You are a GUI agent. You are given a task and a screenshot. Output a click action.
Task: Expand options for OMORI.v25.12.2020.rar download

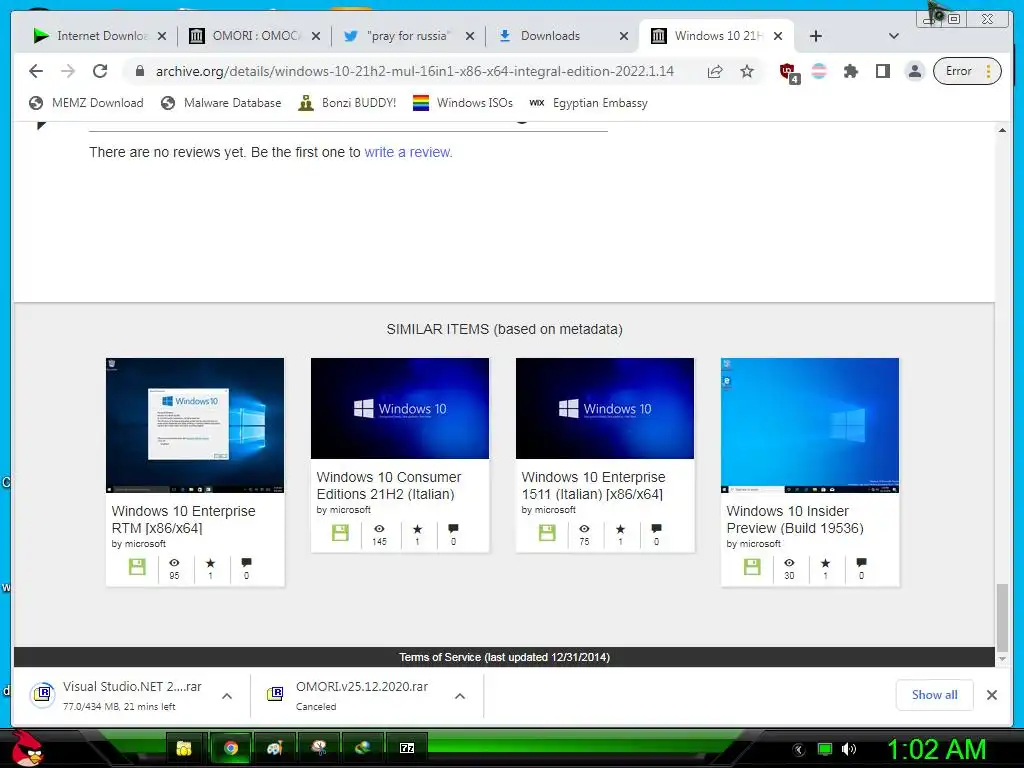pyautogui.click(x=460, y=696)
